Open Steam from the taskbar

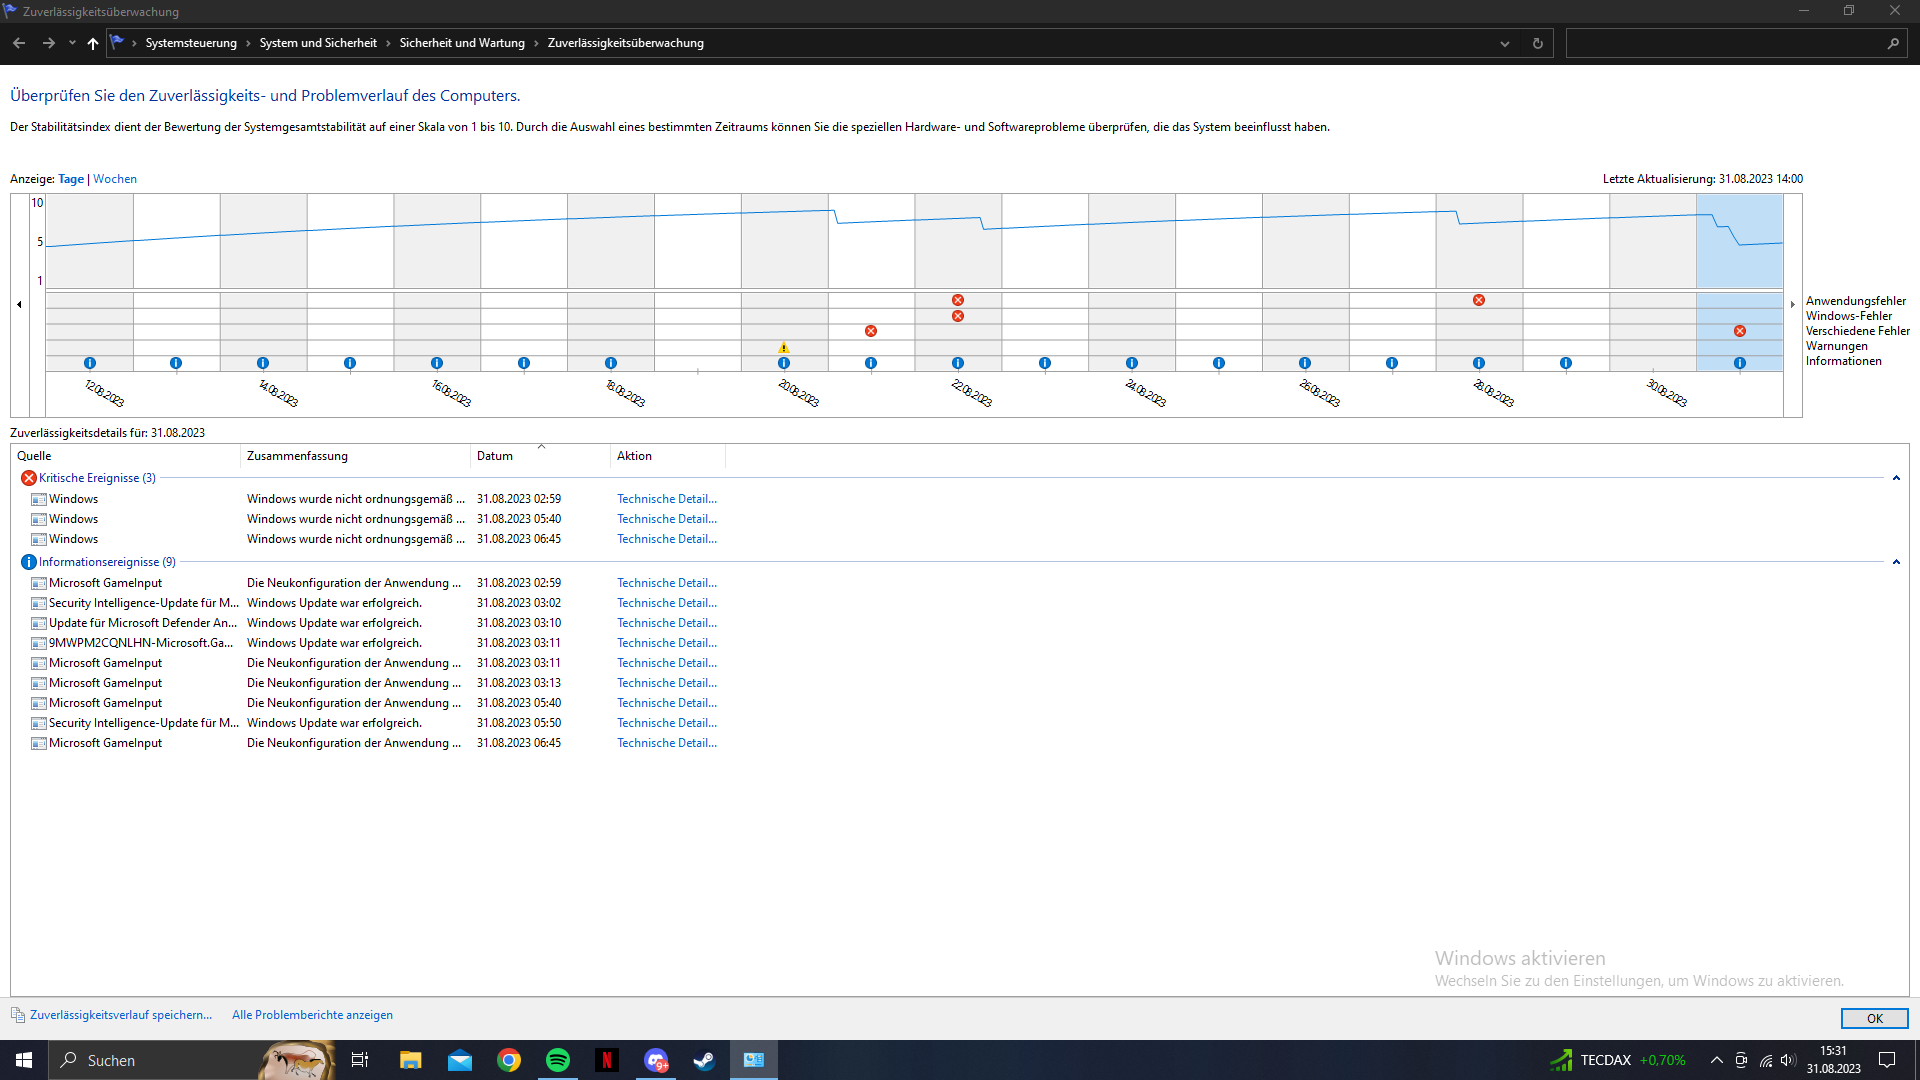(x=704, y=1060)
